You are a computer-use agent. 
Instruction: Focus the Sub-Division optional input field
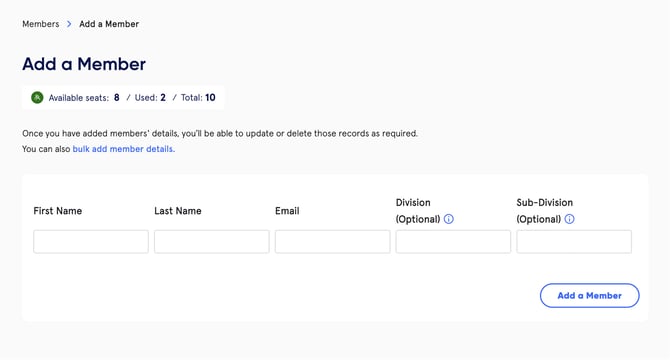coord(574,242)
